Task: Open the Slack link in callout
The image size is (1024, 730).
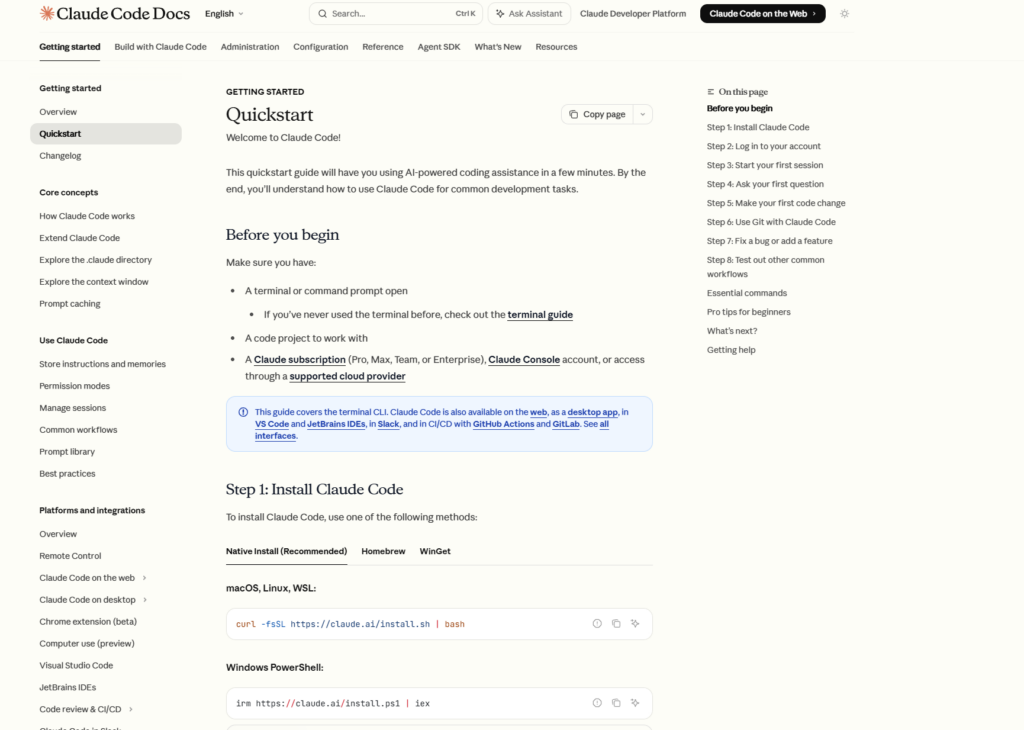Action: click(388, 424)
